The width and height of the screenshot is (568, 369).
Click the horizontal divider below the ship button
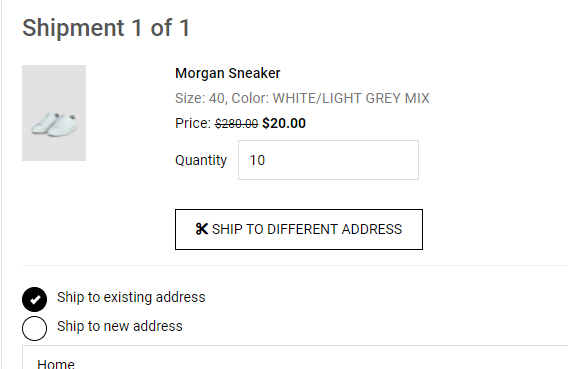tap(295, 265)
